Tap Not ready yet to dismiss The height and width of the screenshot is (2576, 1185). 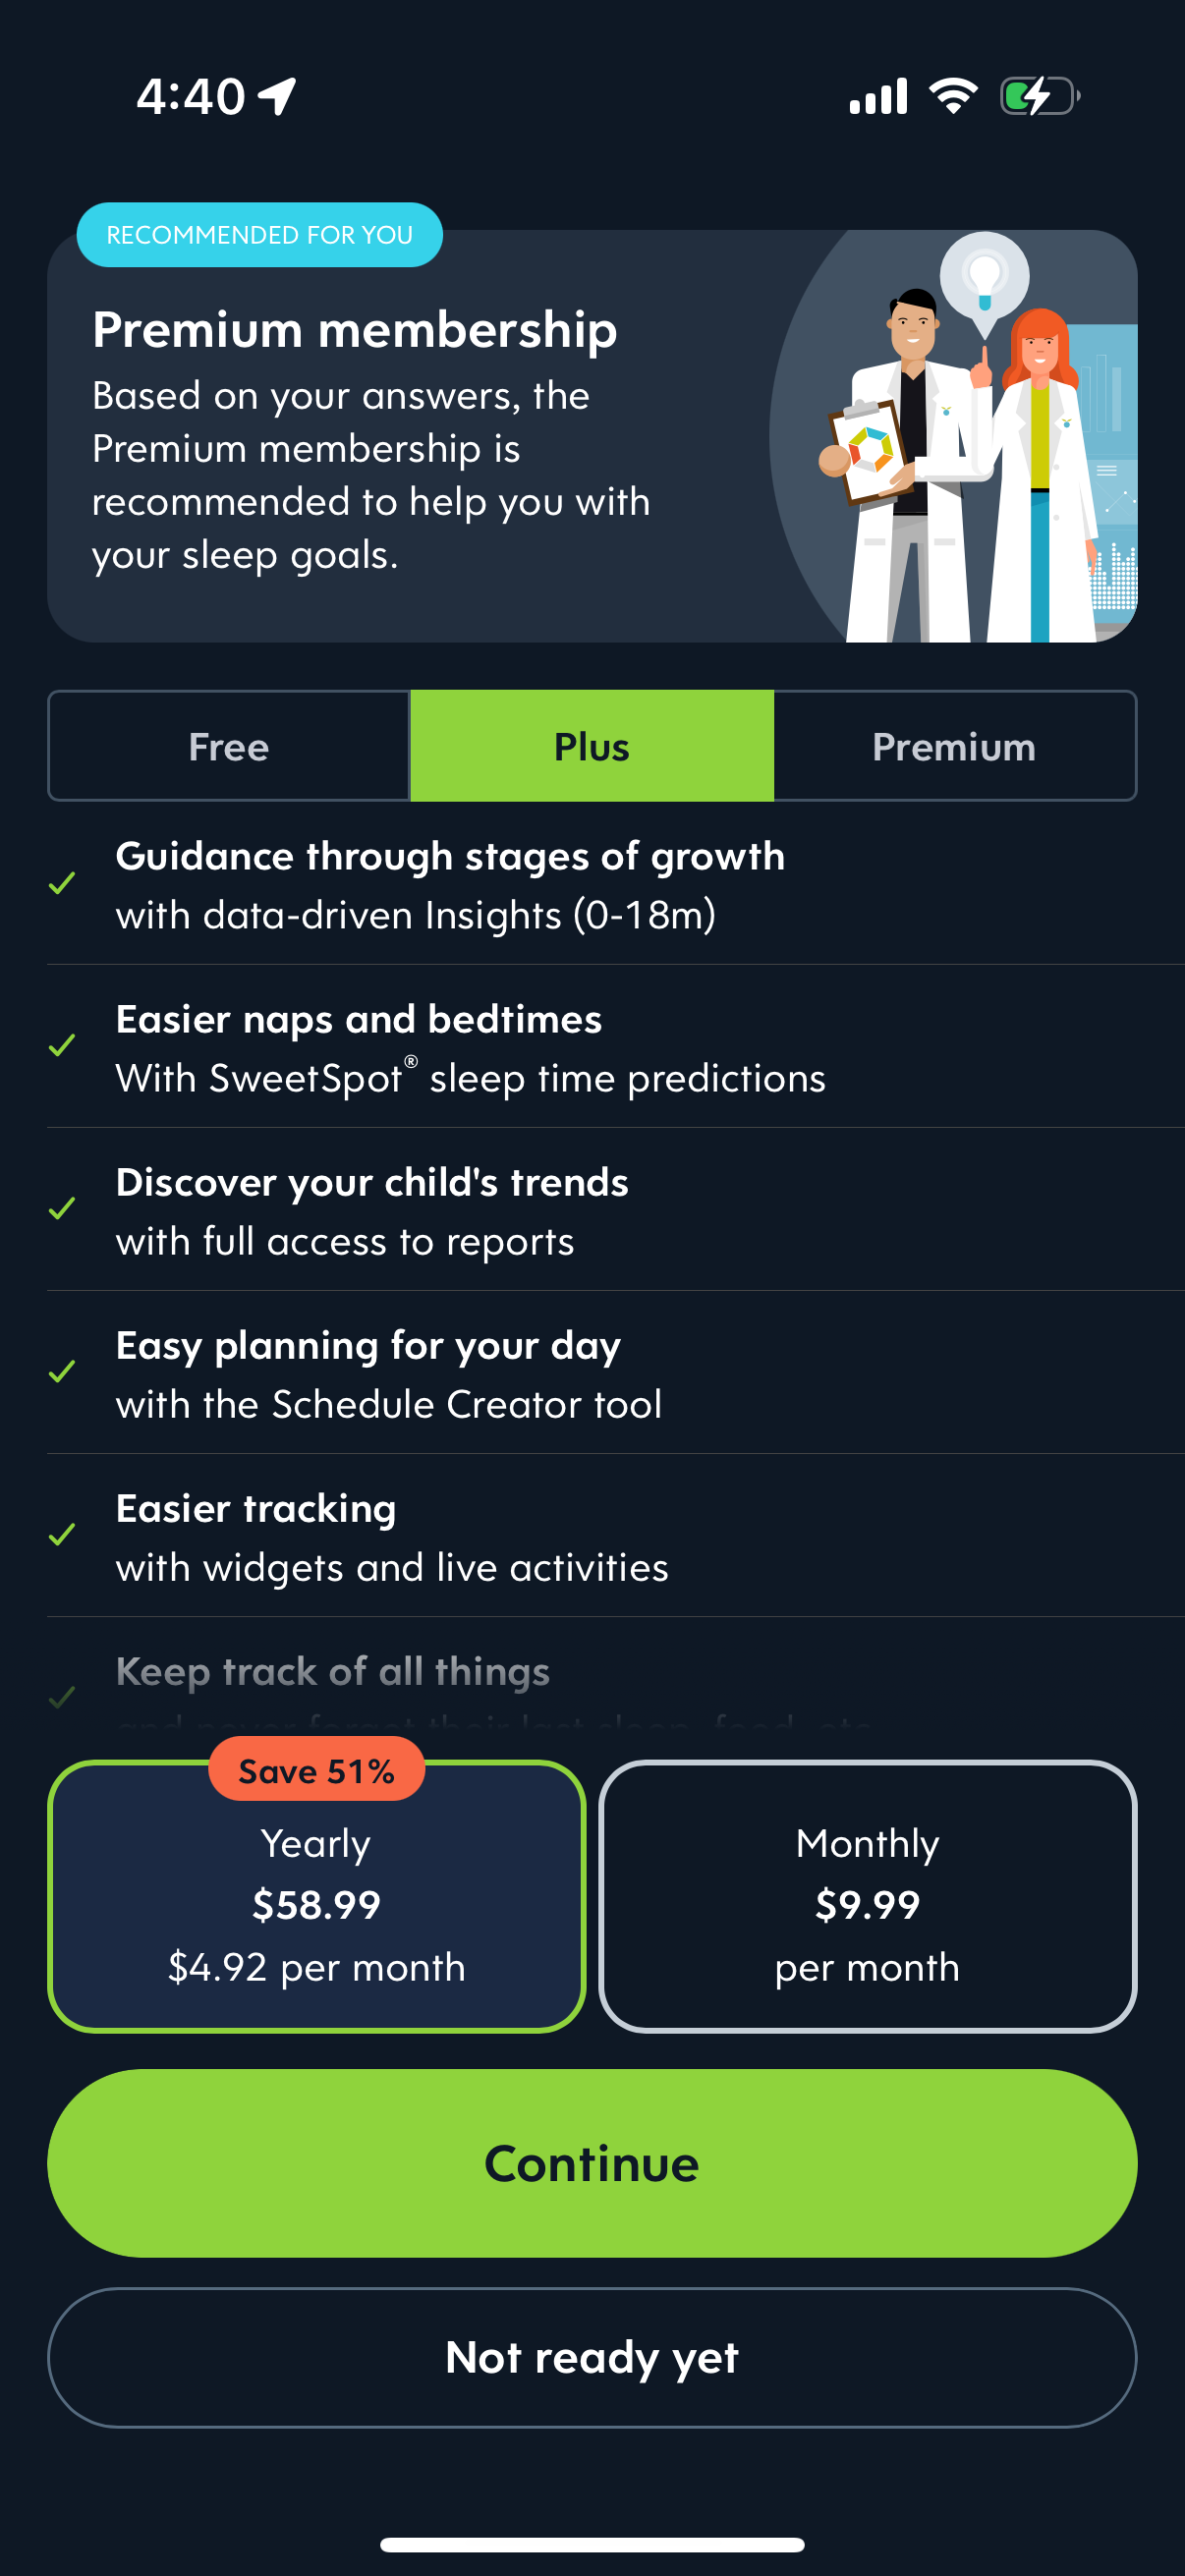pyautogui.click(x=592, y=2358)
